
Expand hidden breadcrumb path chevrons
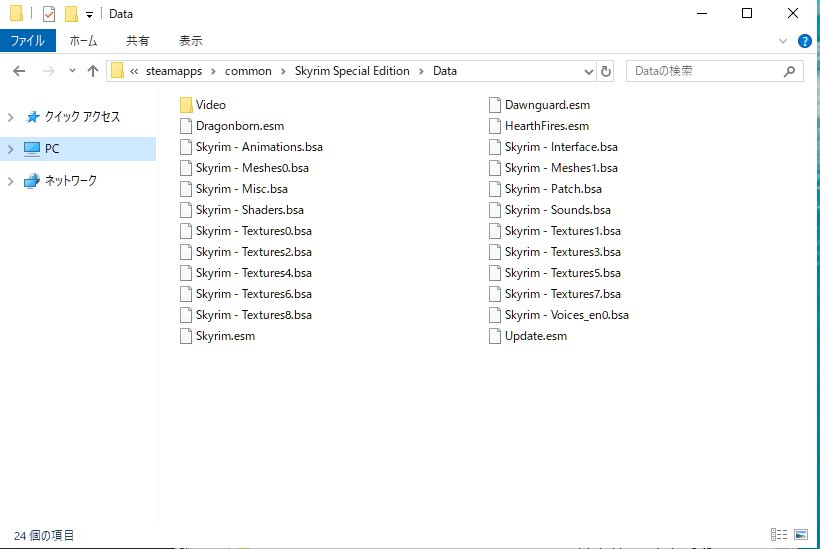(x=134, y=72)
